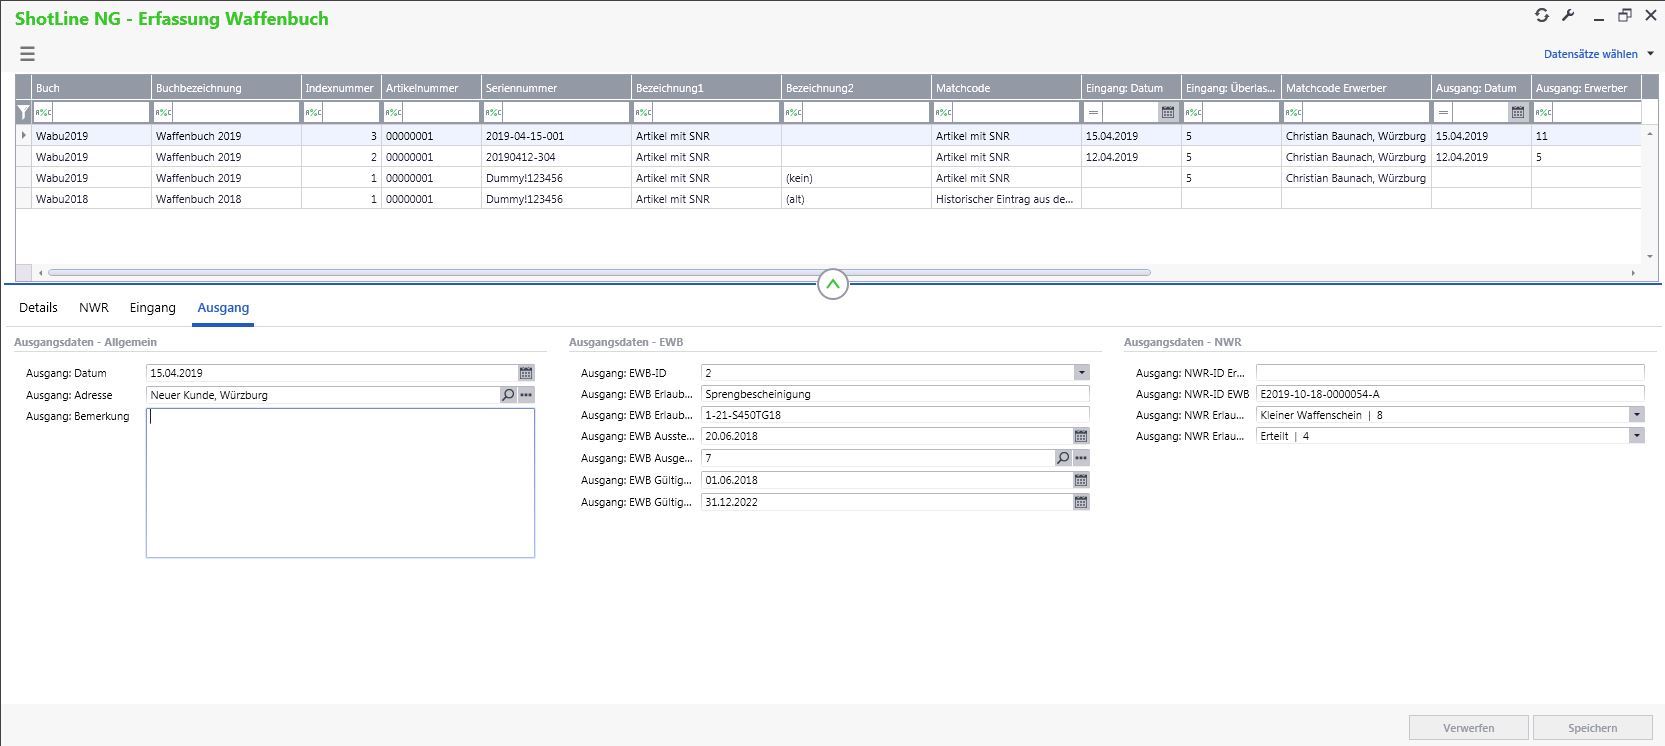
Task: Open calendar in Ausgang: Datum filter cell
Action: coord(1518,112)
